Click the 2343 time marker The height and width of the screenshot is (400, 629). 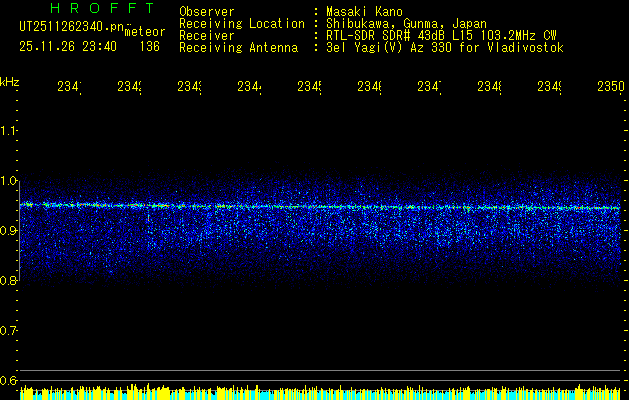189,86
